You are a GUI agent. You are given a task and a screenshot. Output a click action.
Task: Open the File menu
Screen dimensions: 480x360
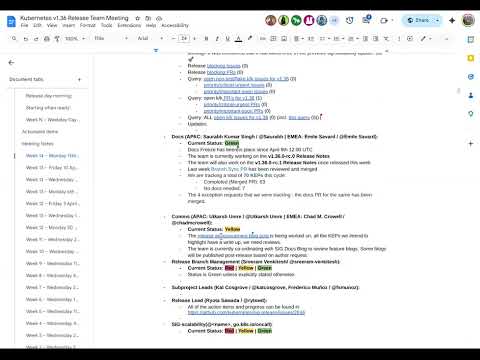coord(24,25)
